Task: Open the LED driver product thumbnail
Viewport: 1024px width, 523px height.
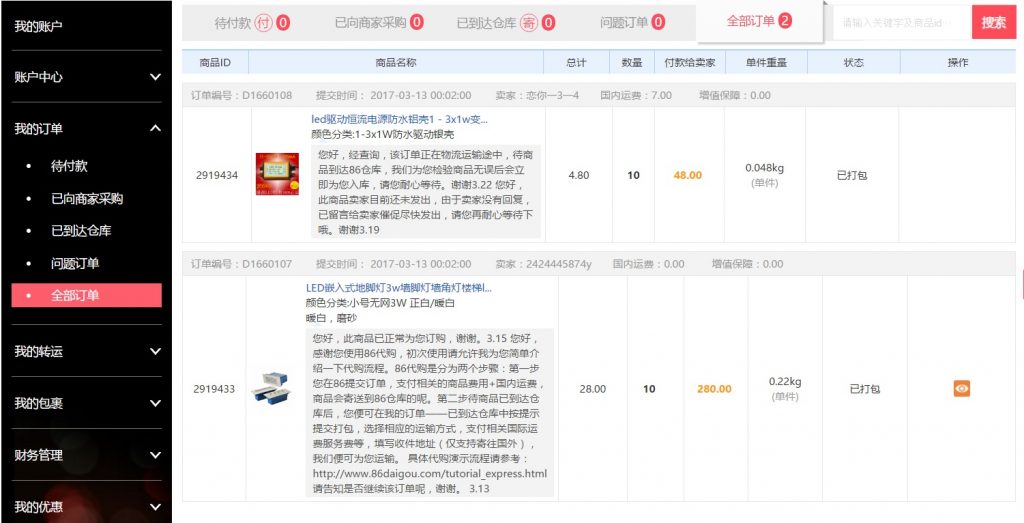Action: coord(277,174)
